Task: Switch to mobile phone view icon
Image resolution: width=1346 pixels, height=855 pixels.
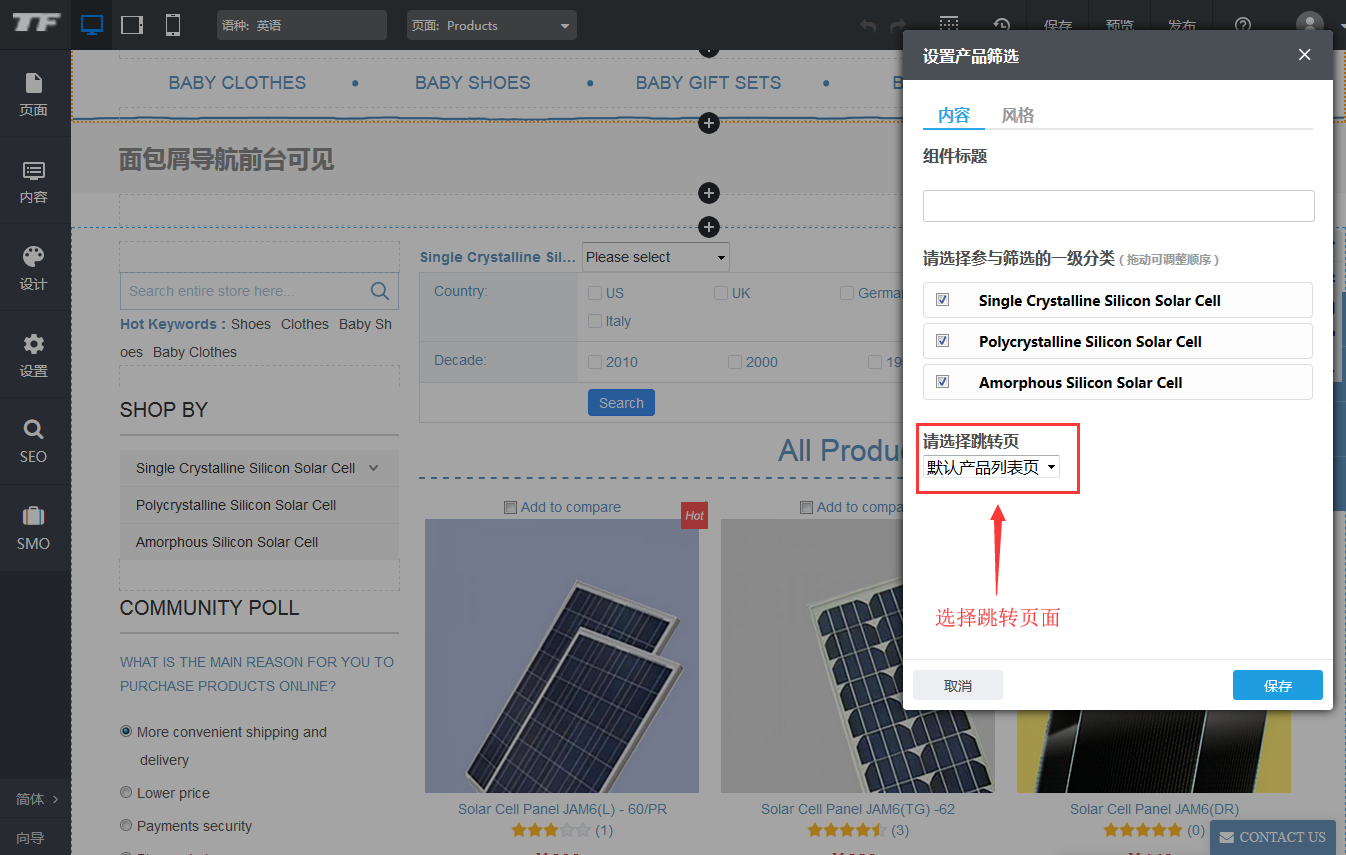Action: 173,25
